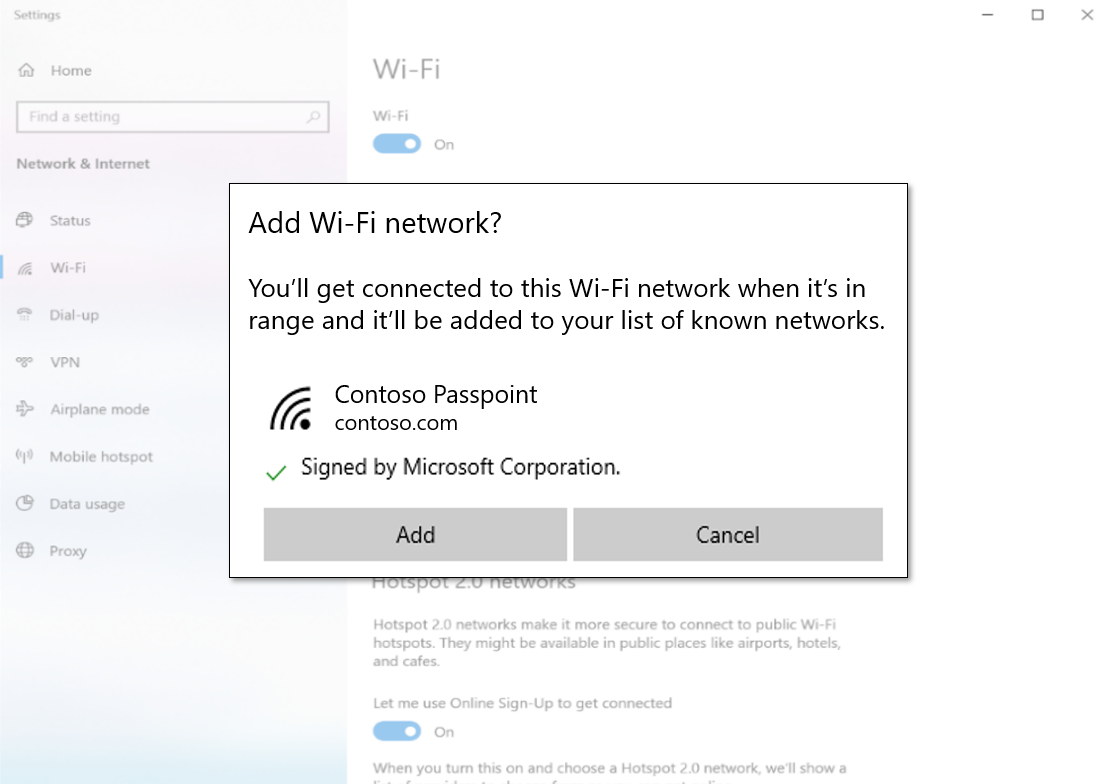This screenshot has height=784, width=1112.
Task: Cancel adding the Wi-Fi network
Action: coord(728,534)
